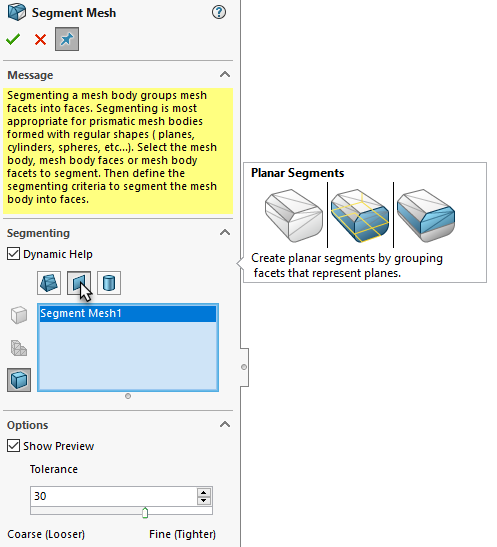Select the faceted-mesh segment type icon
497x547 pixels.
(x=49, y=283)
